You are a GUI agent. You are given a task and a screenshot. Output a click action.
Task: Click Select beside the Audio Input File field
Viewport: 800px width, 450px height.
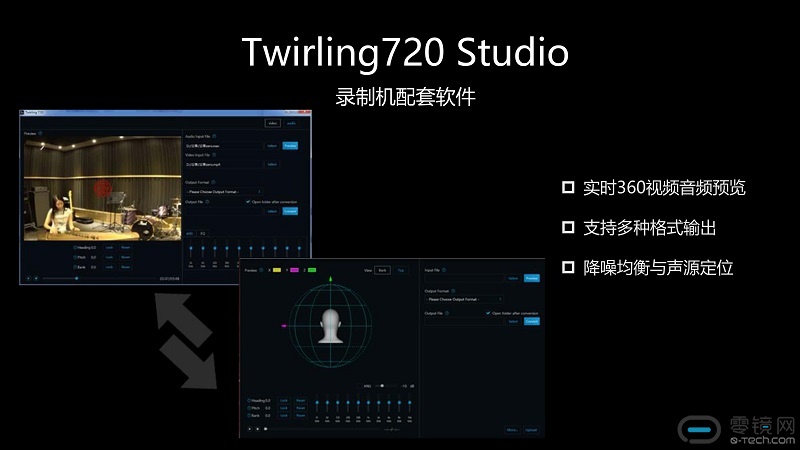[272, 146]
